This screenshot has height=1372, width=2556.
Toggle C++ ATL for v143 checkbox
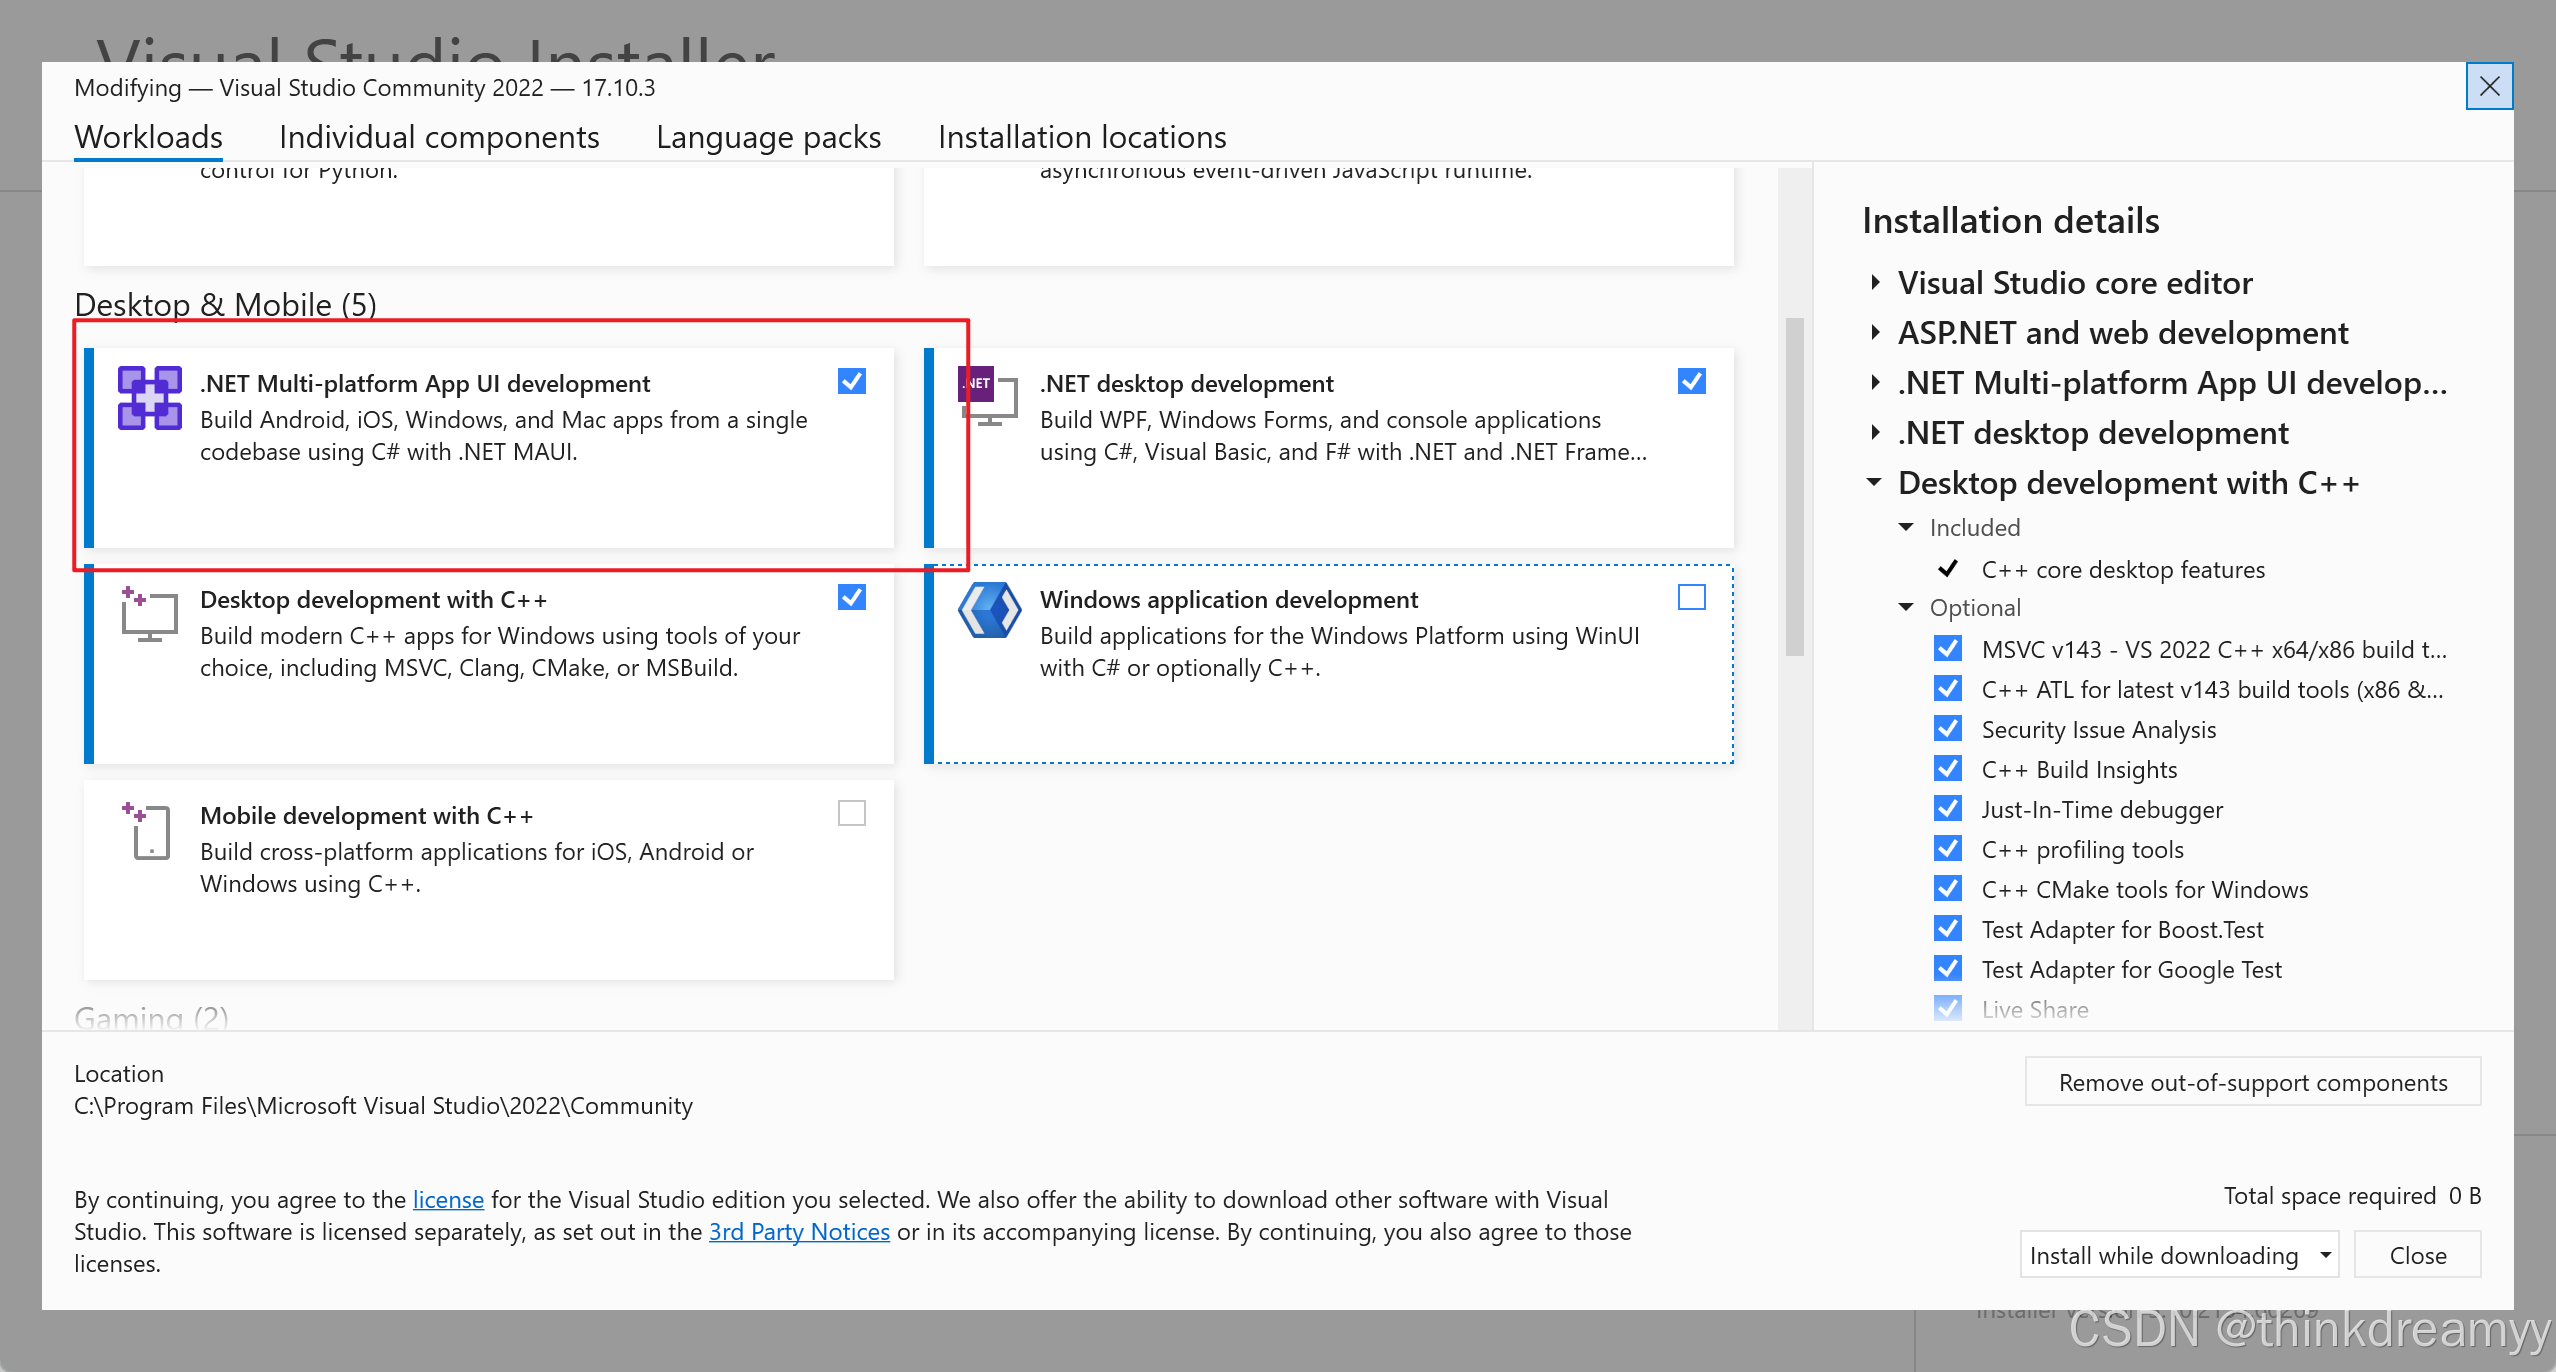coord(1948,689)
